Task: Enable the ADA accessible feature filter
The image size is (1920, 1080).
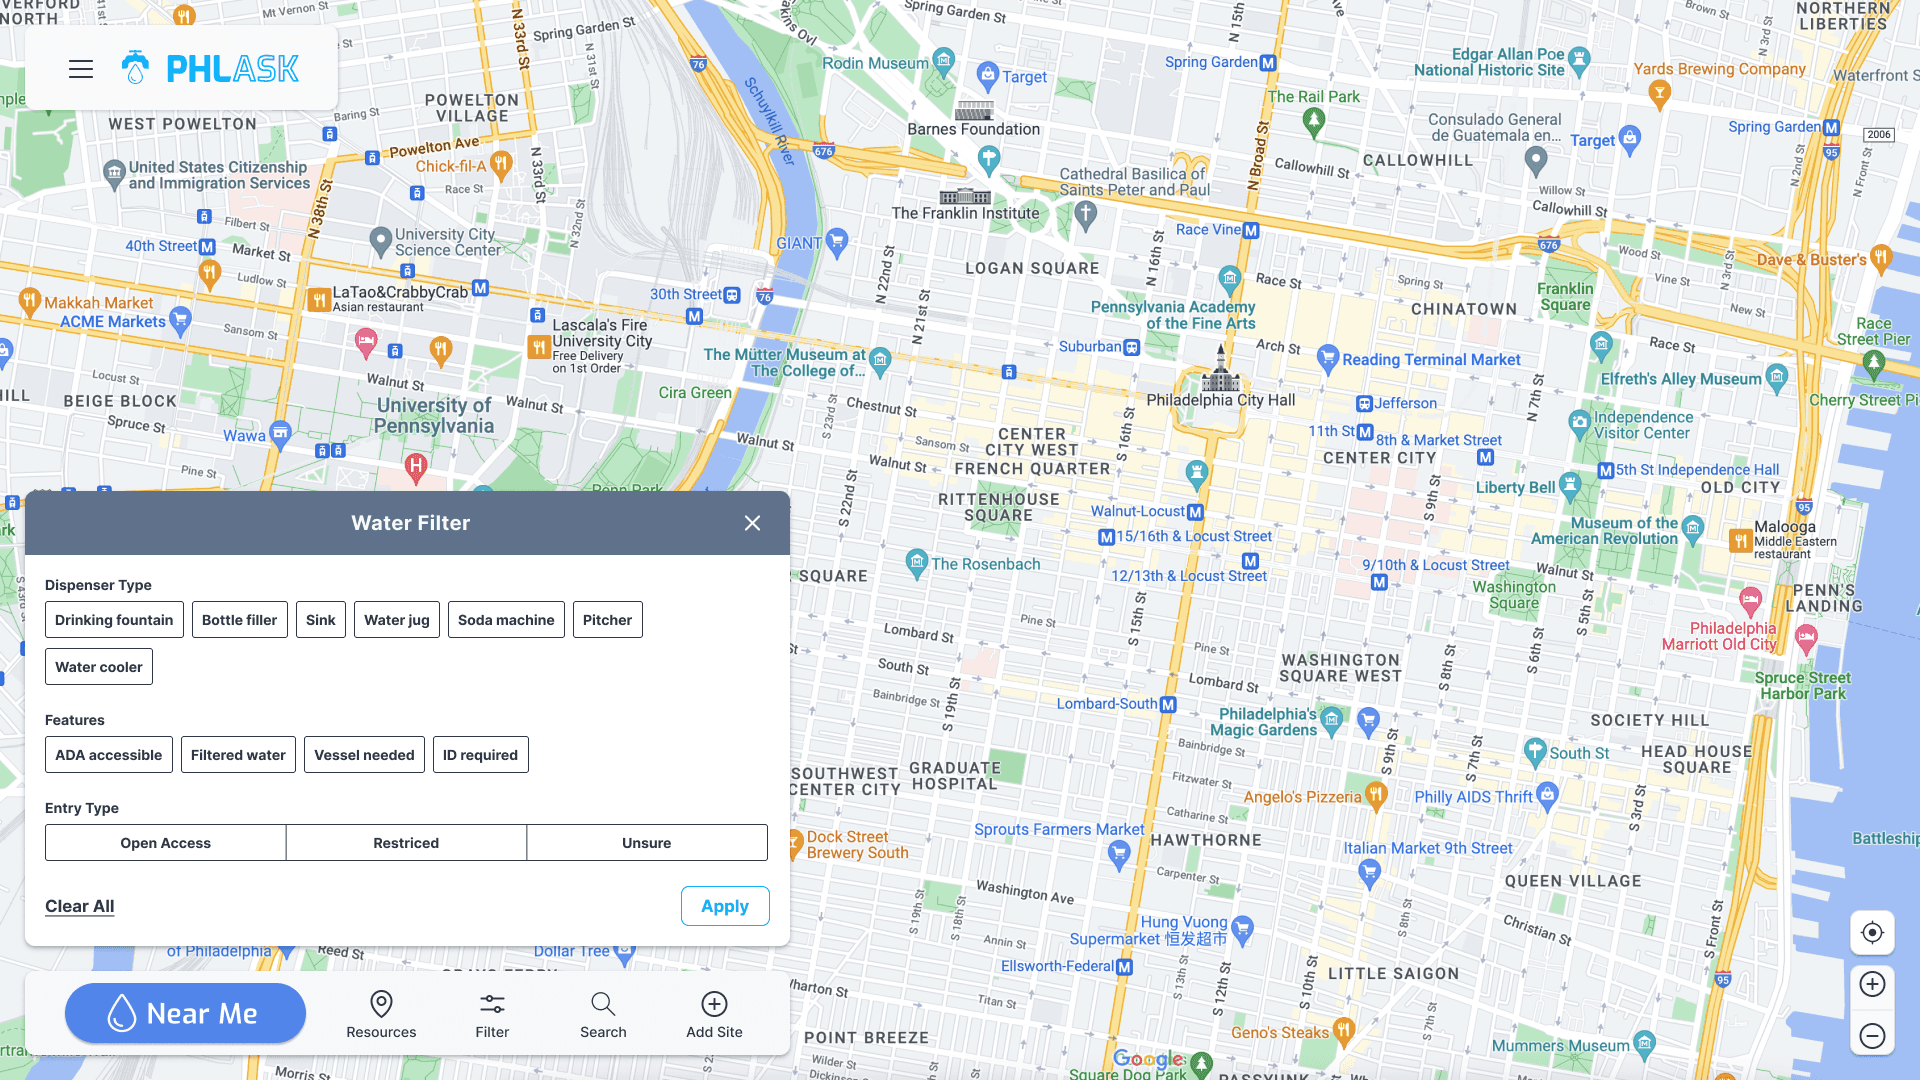Action: (108, 755)
